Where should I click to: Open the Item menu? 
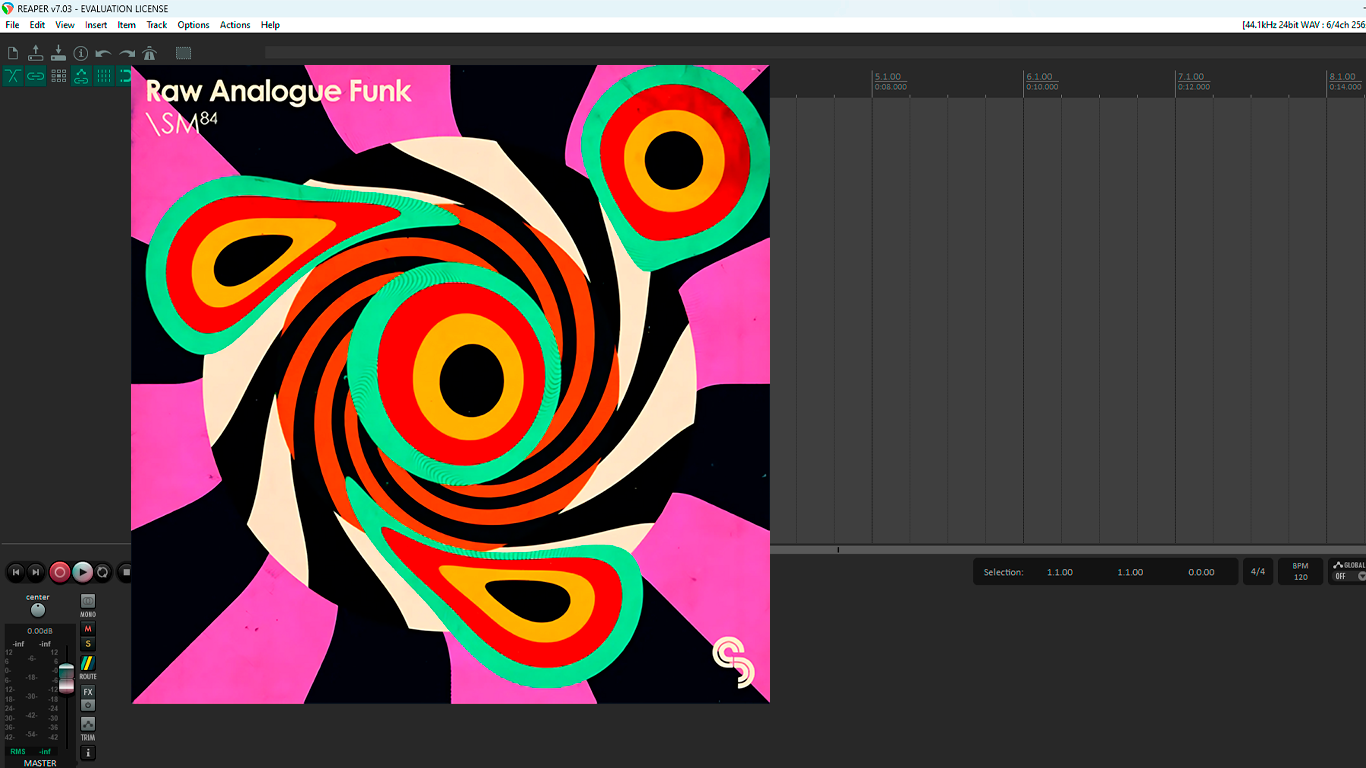127,25
